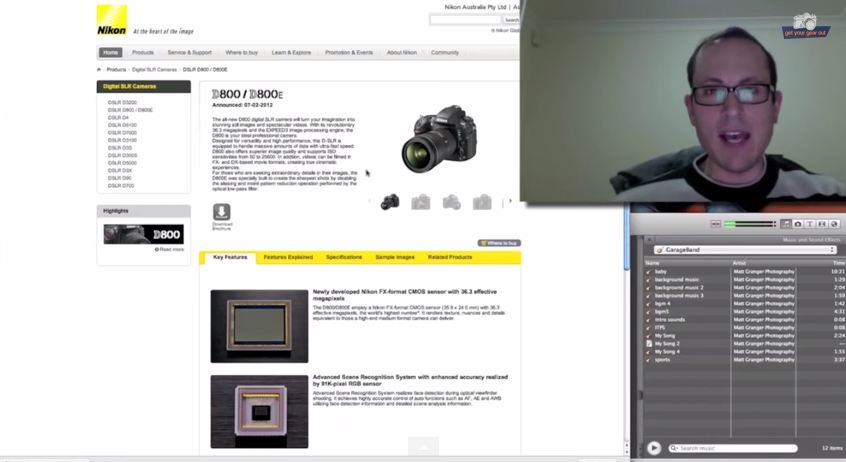This screenshot has width=846, height=462.
Task: Click the scroll-to-top arrow at page bottom
Action: (x=423, y=447)
